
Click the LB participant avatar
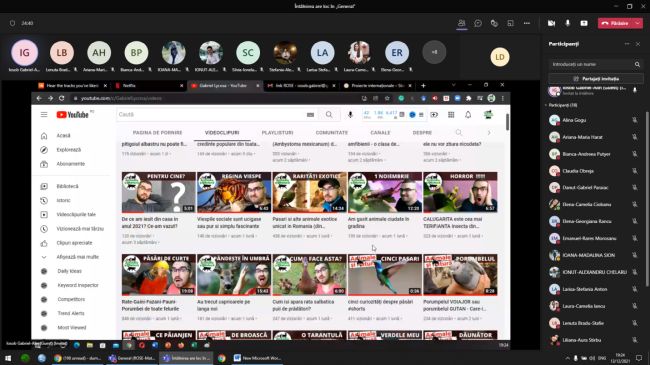coord(62,53)
